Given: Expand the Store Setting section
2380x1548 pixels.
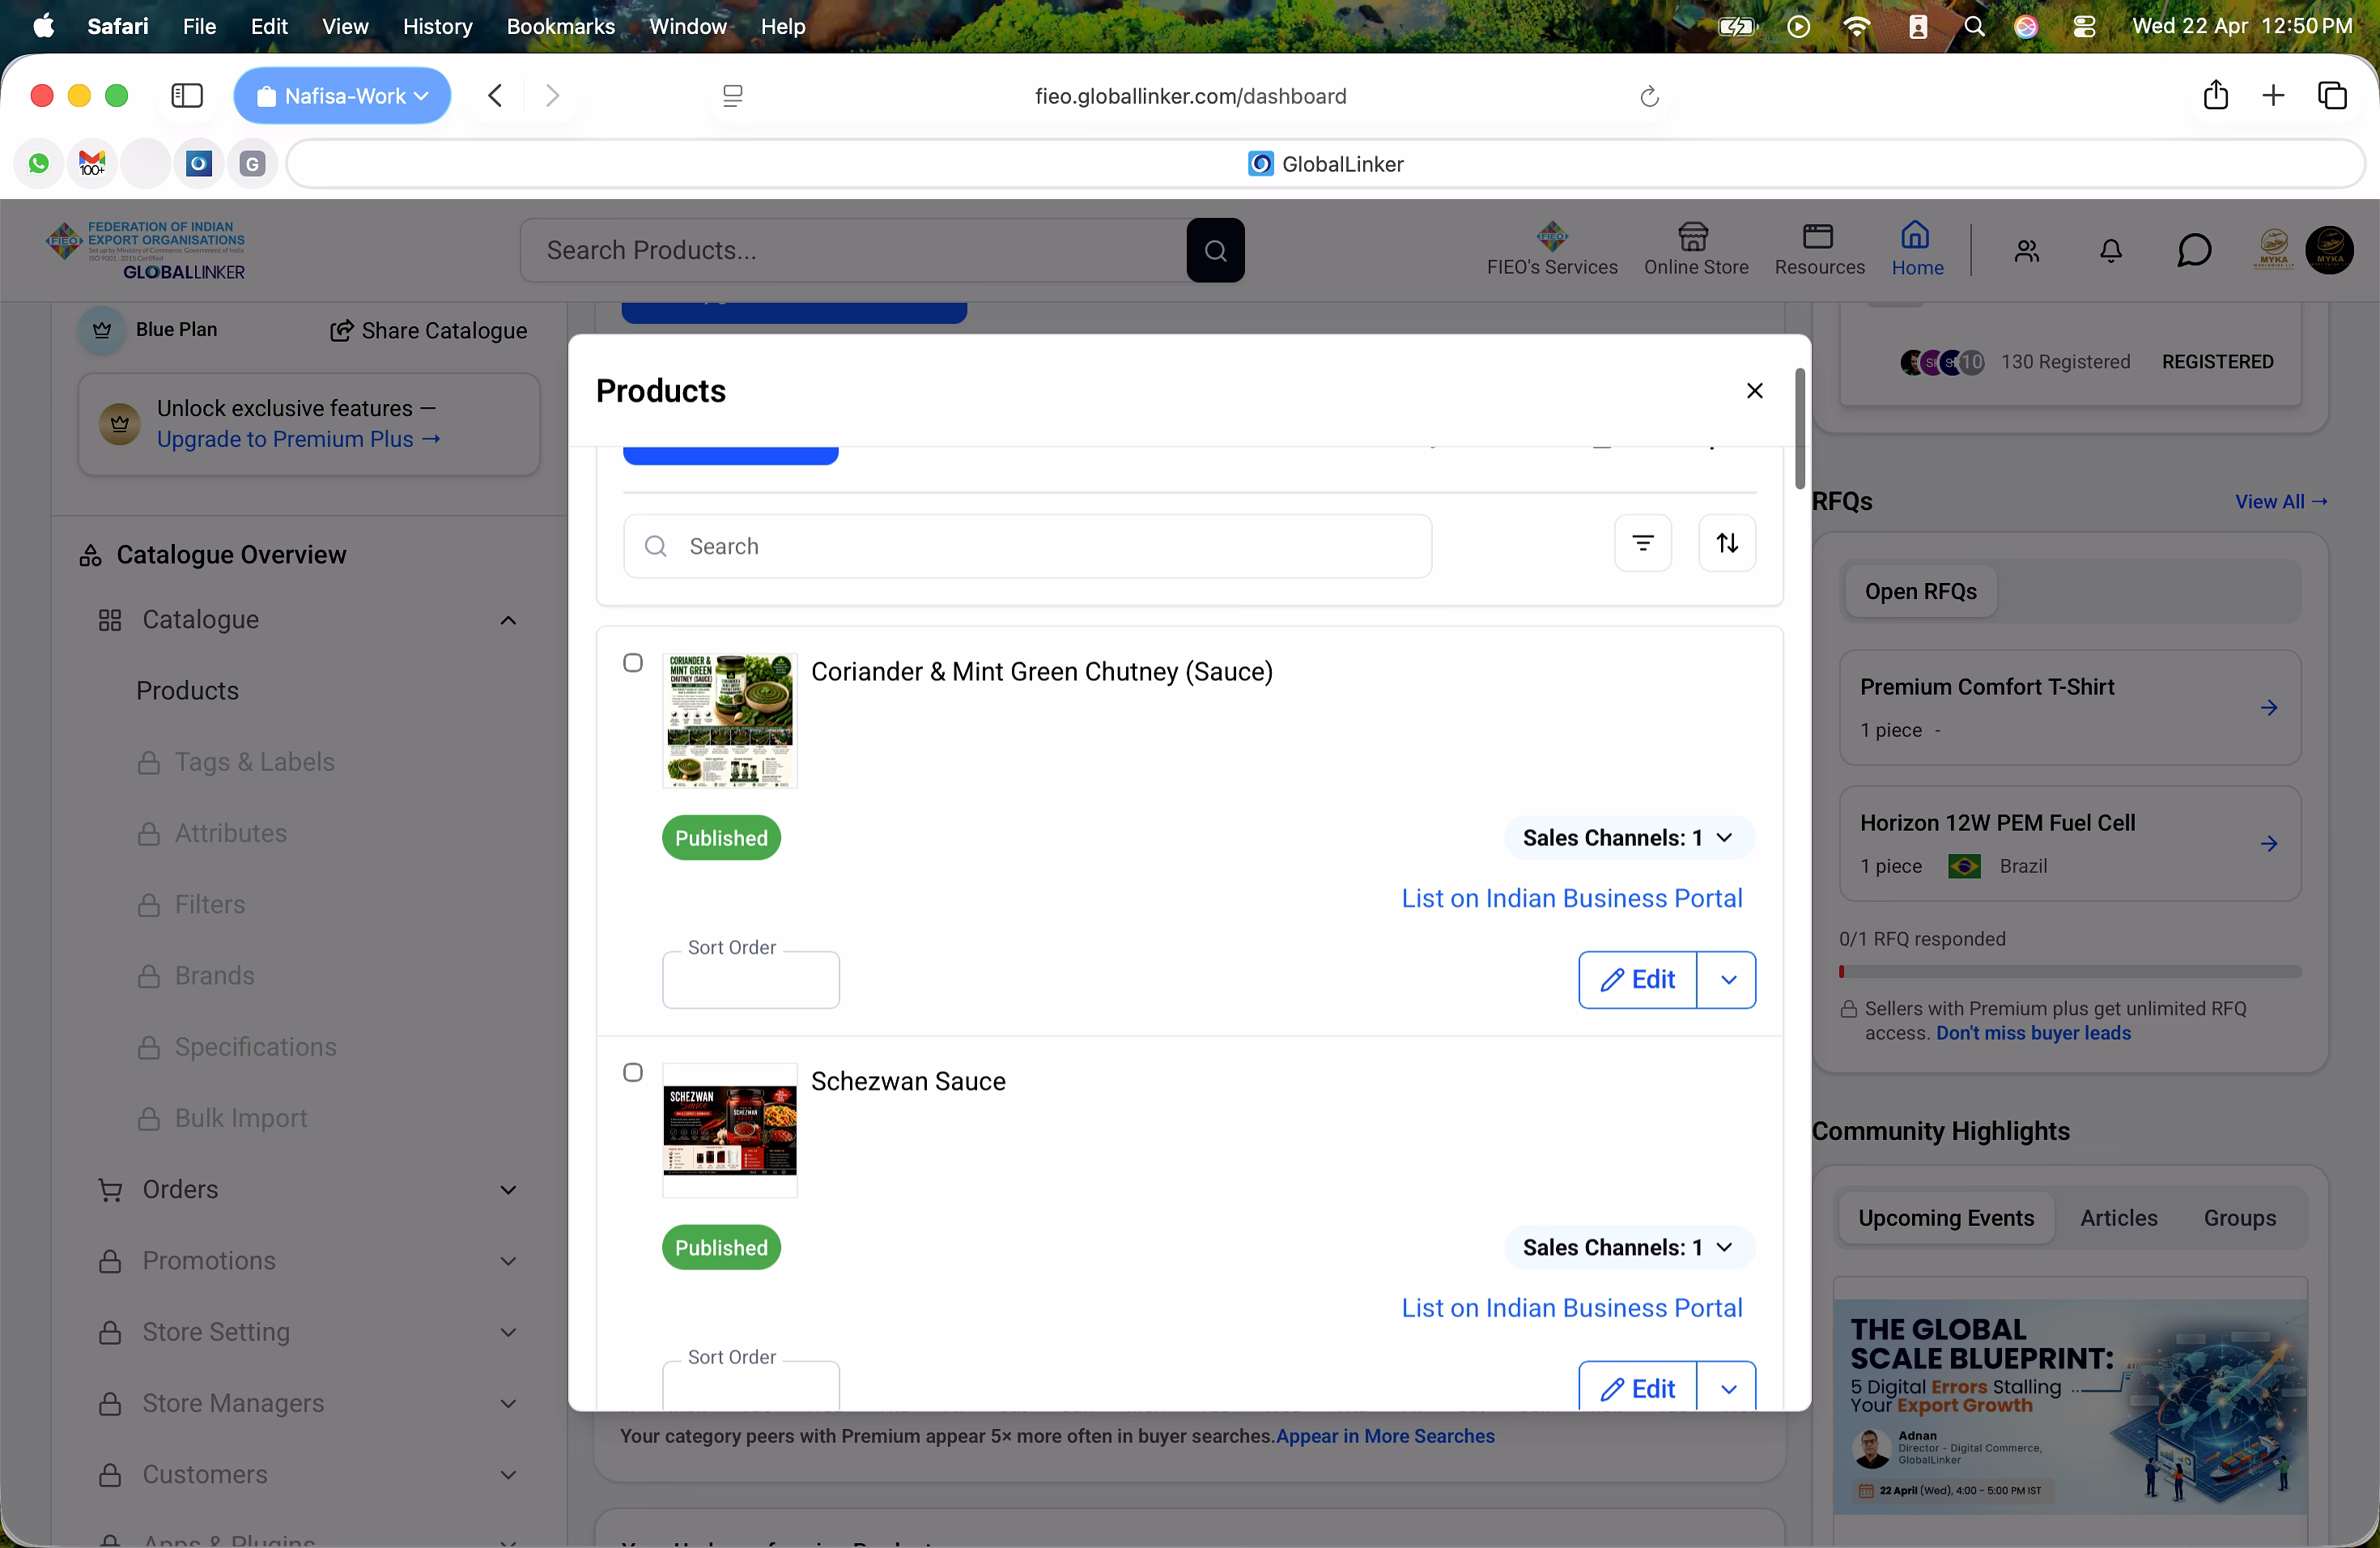Looking at the screenshot, I should point(508,1333).
